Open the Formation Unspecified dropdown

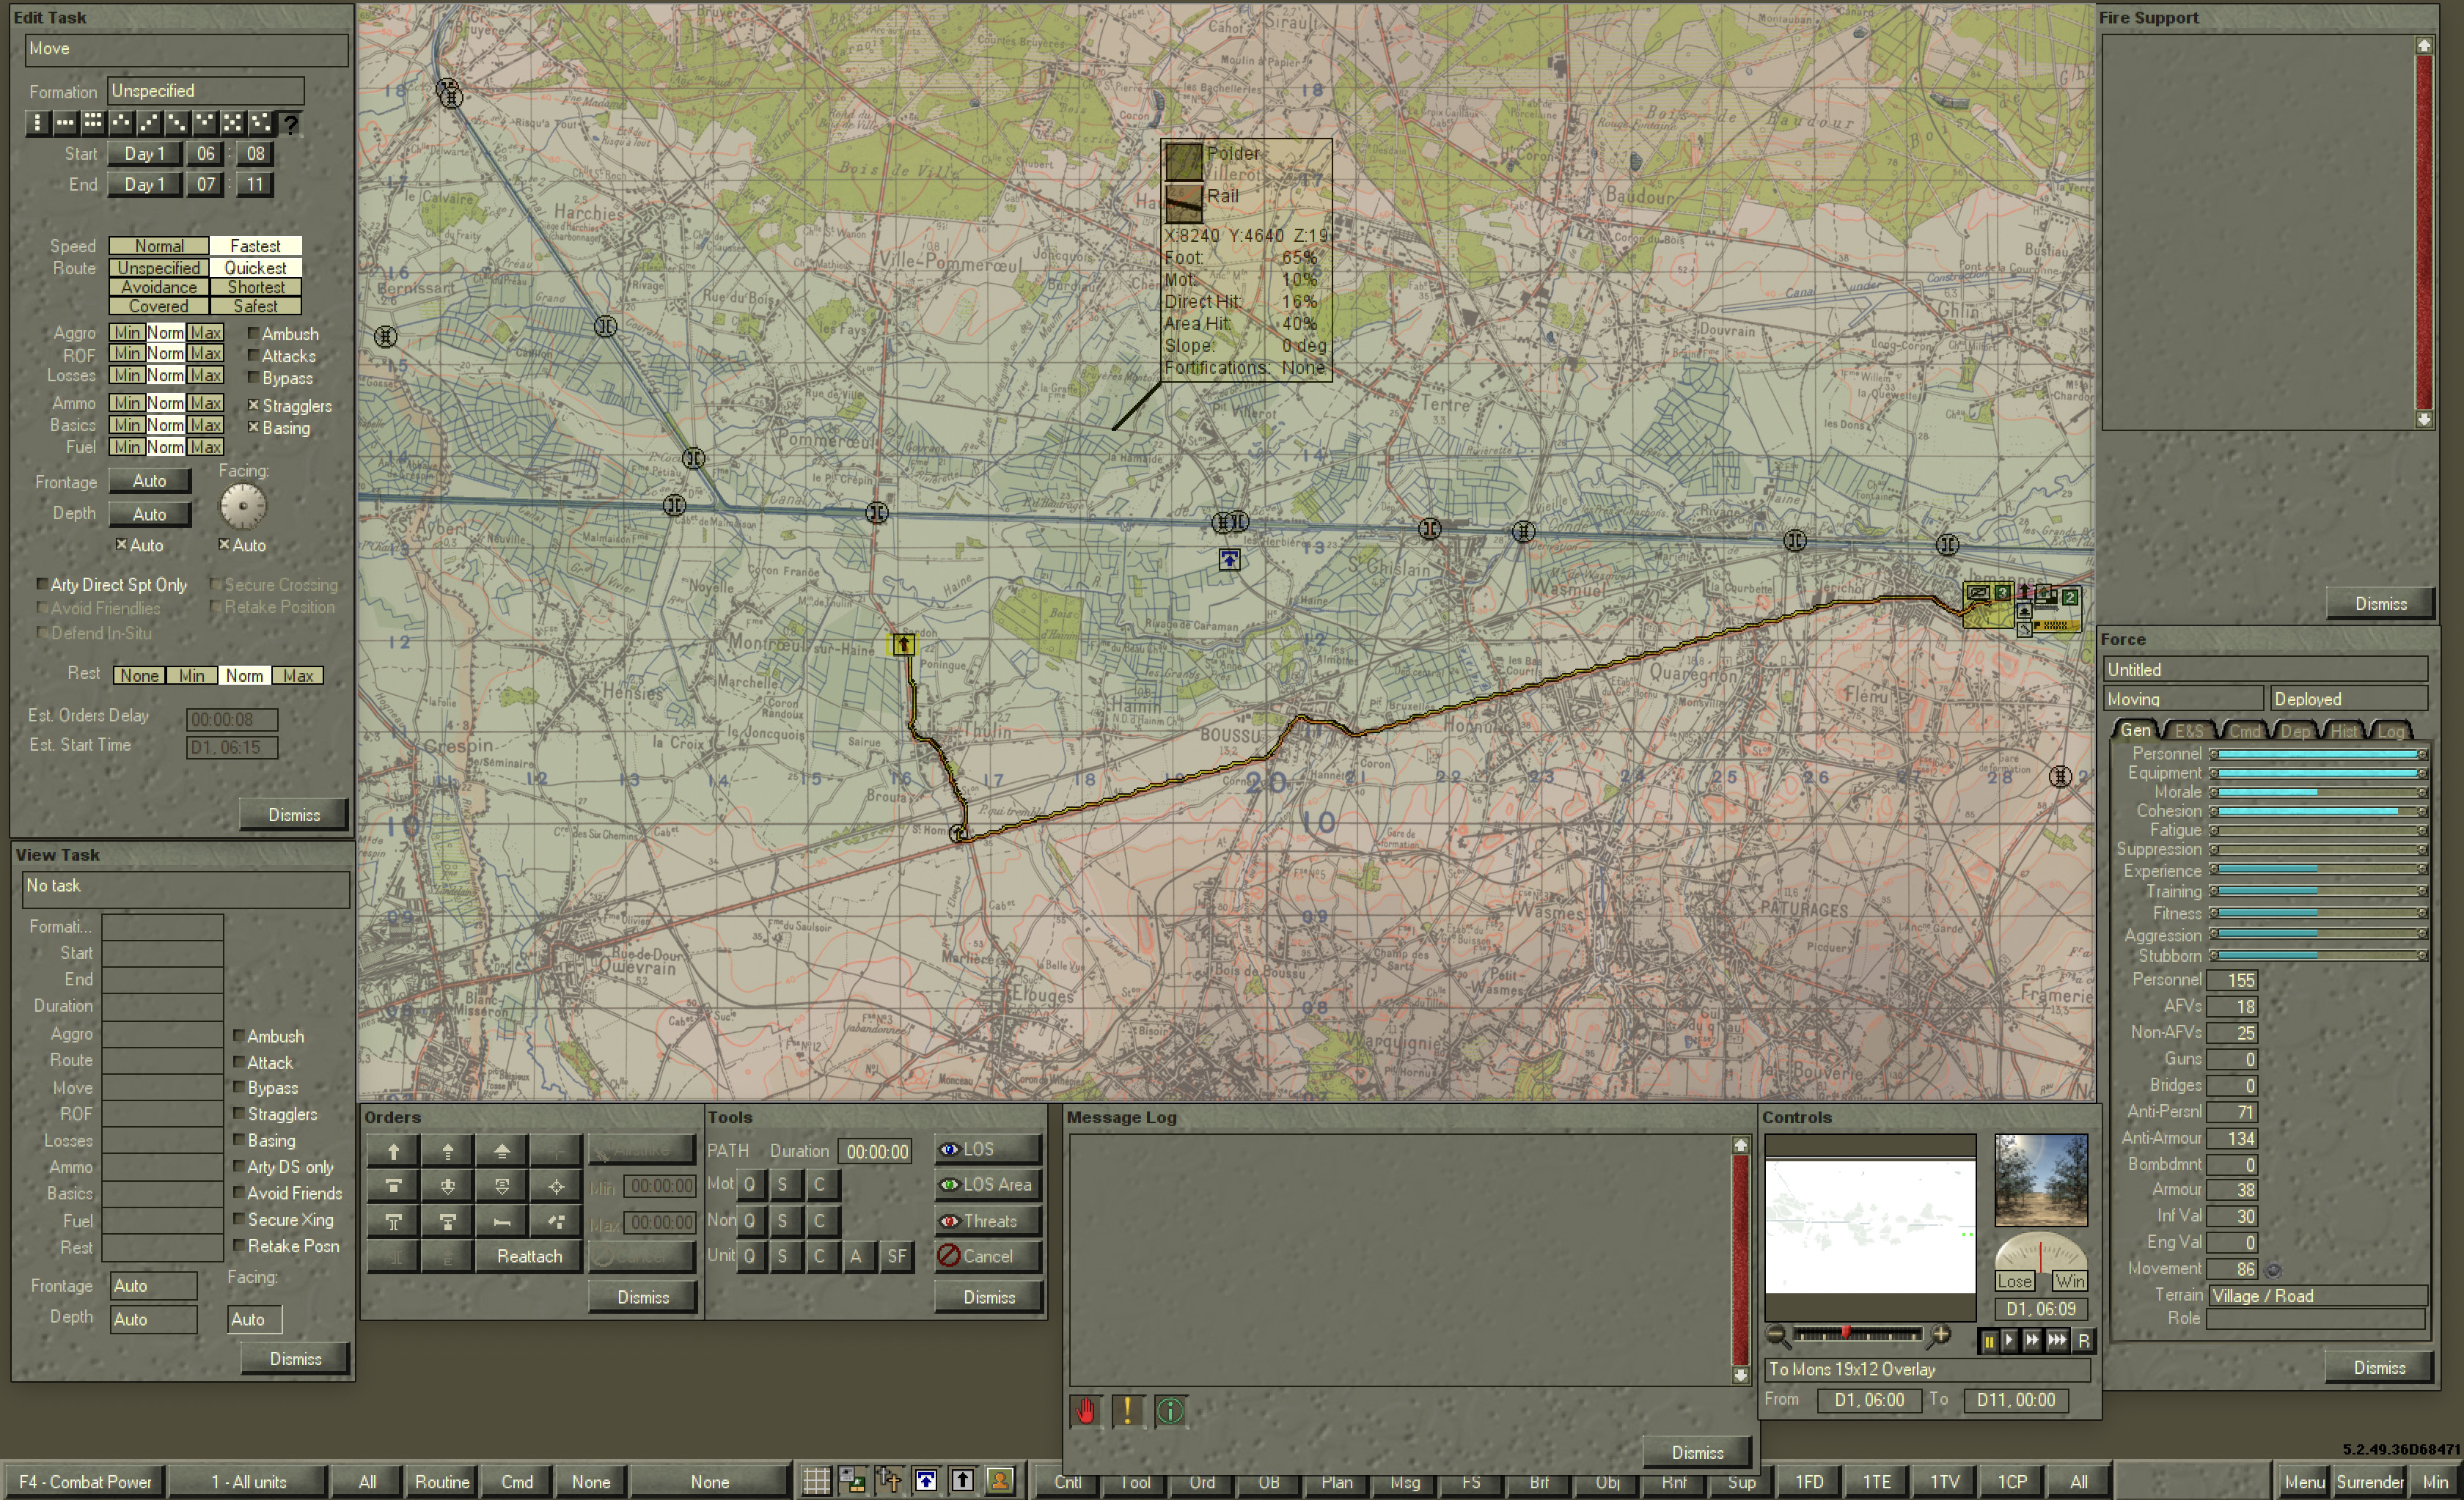(x=205, y=91)
